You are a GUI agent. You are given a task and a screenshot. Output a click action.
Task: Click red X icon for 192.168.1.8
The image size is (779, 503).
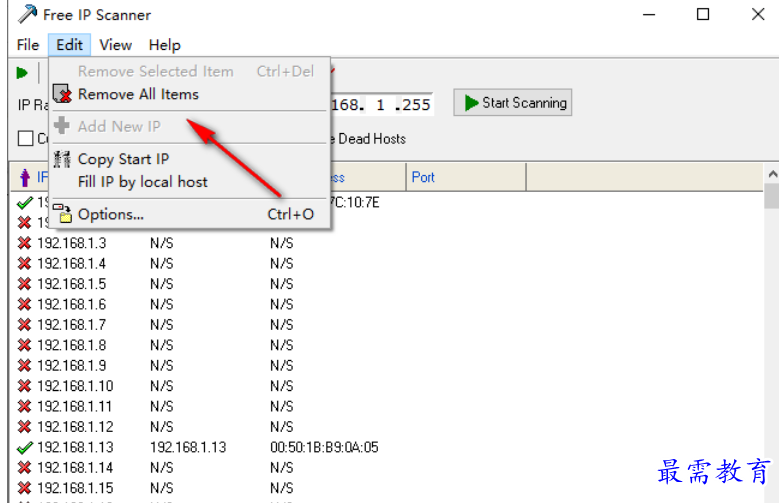point(24,345)
